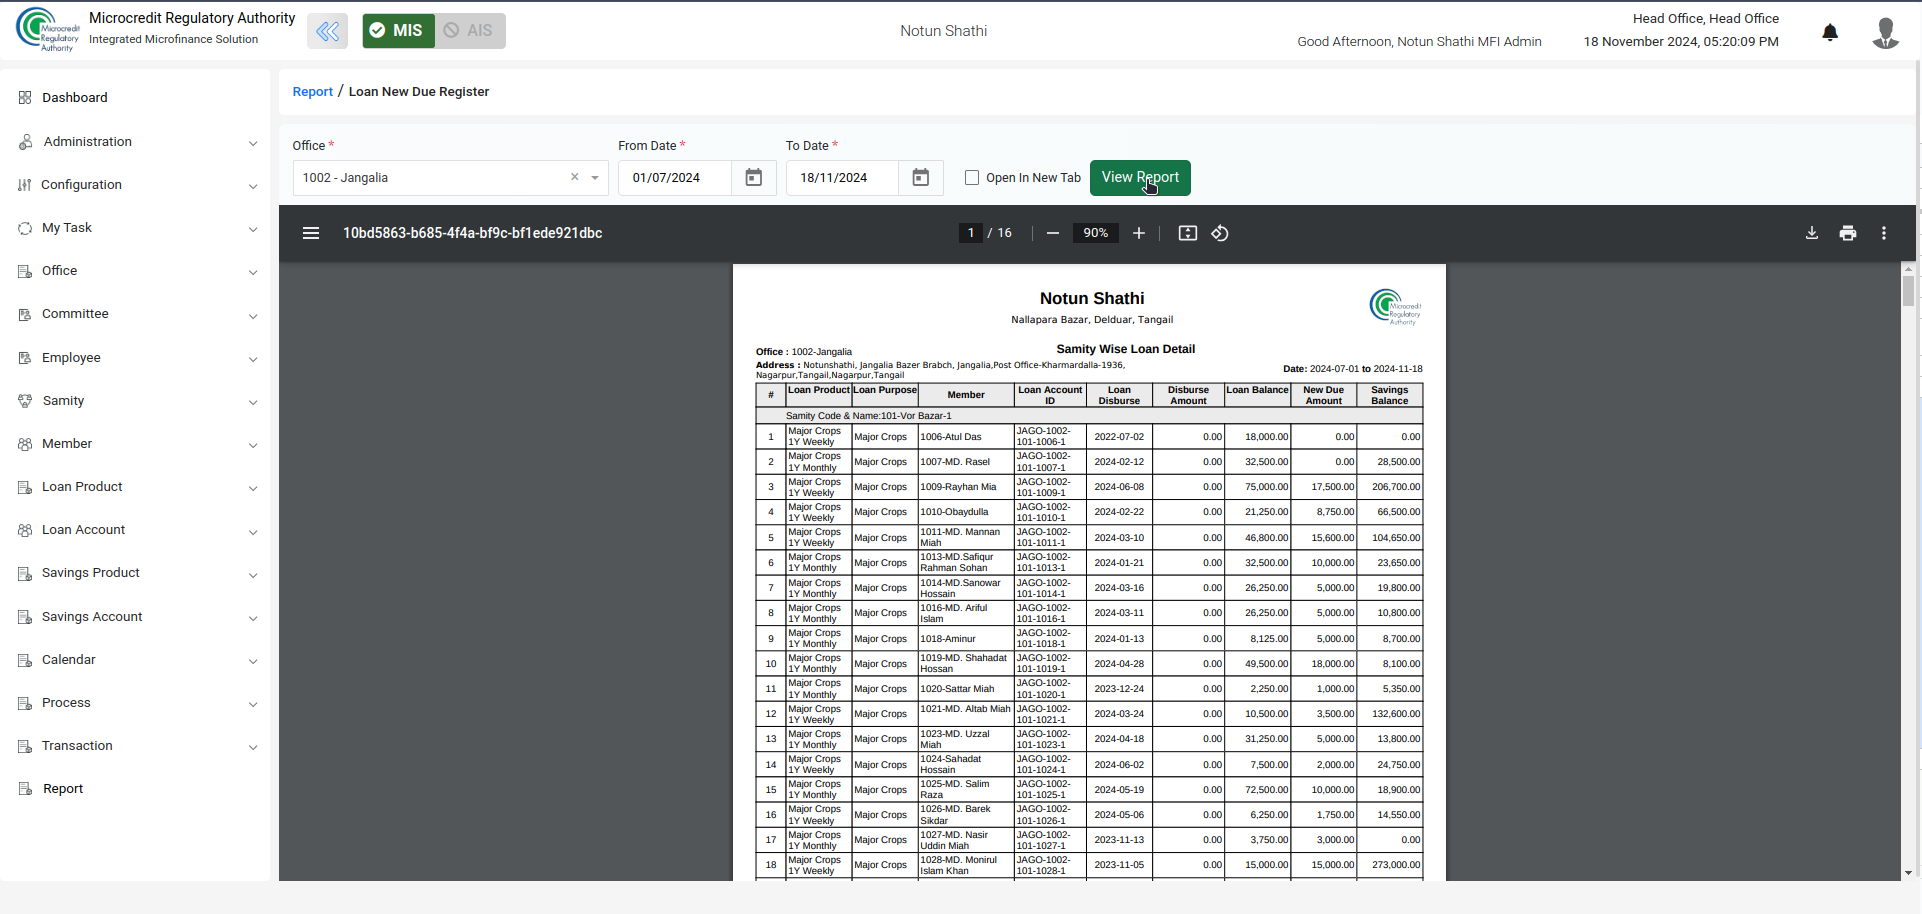Viewport: 1922px width, 914px height.
Task: Open To Date calendar picker icon
Action: 921,178
